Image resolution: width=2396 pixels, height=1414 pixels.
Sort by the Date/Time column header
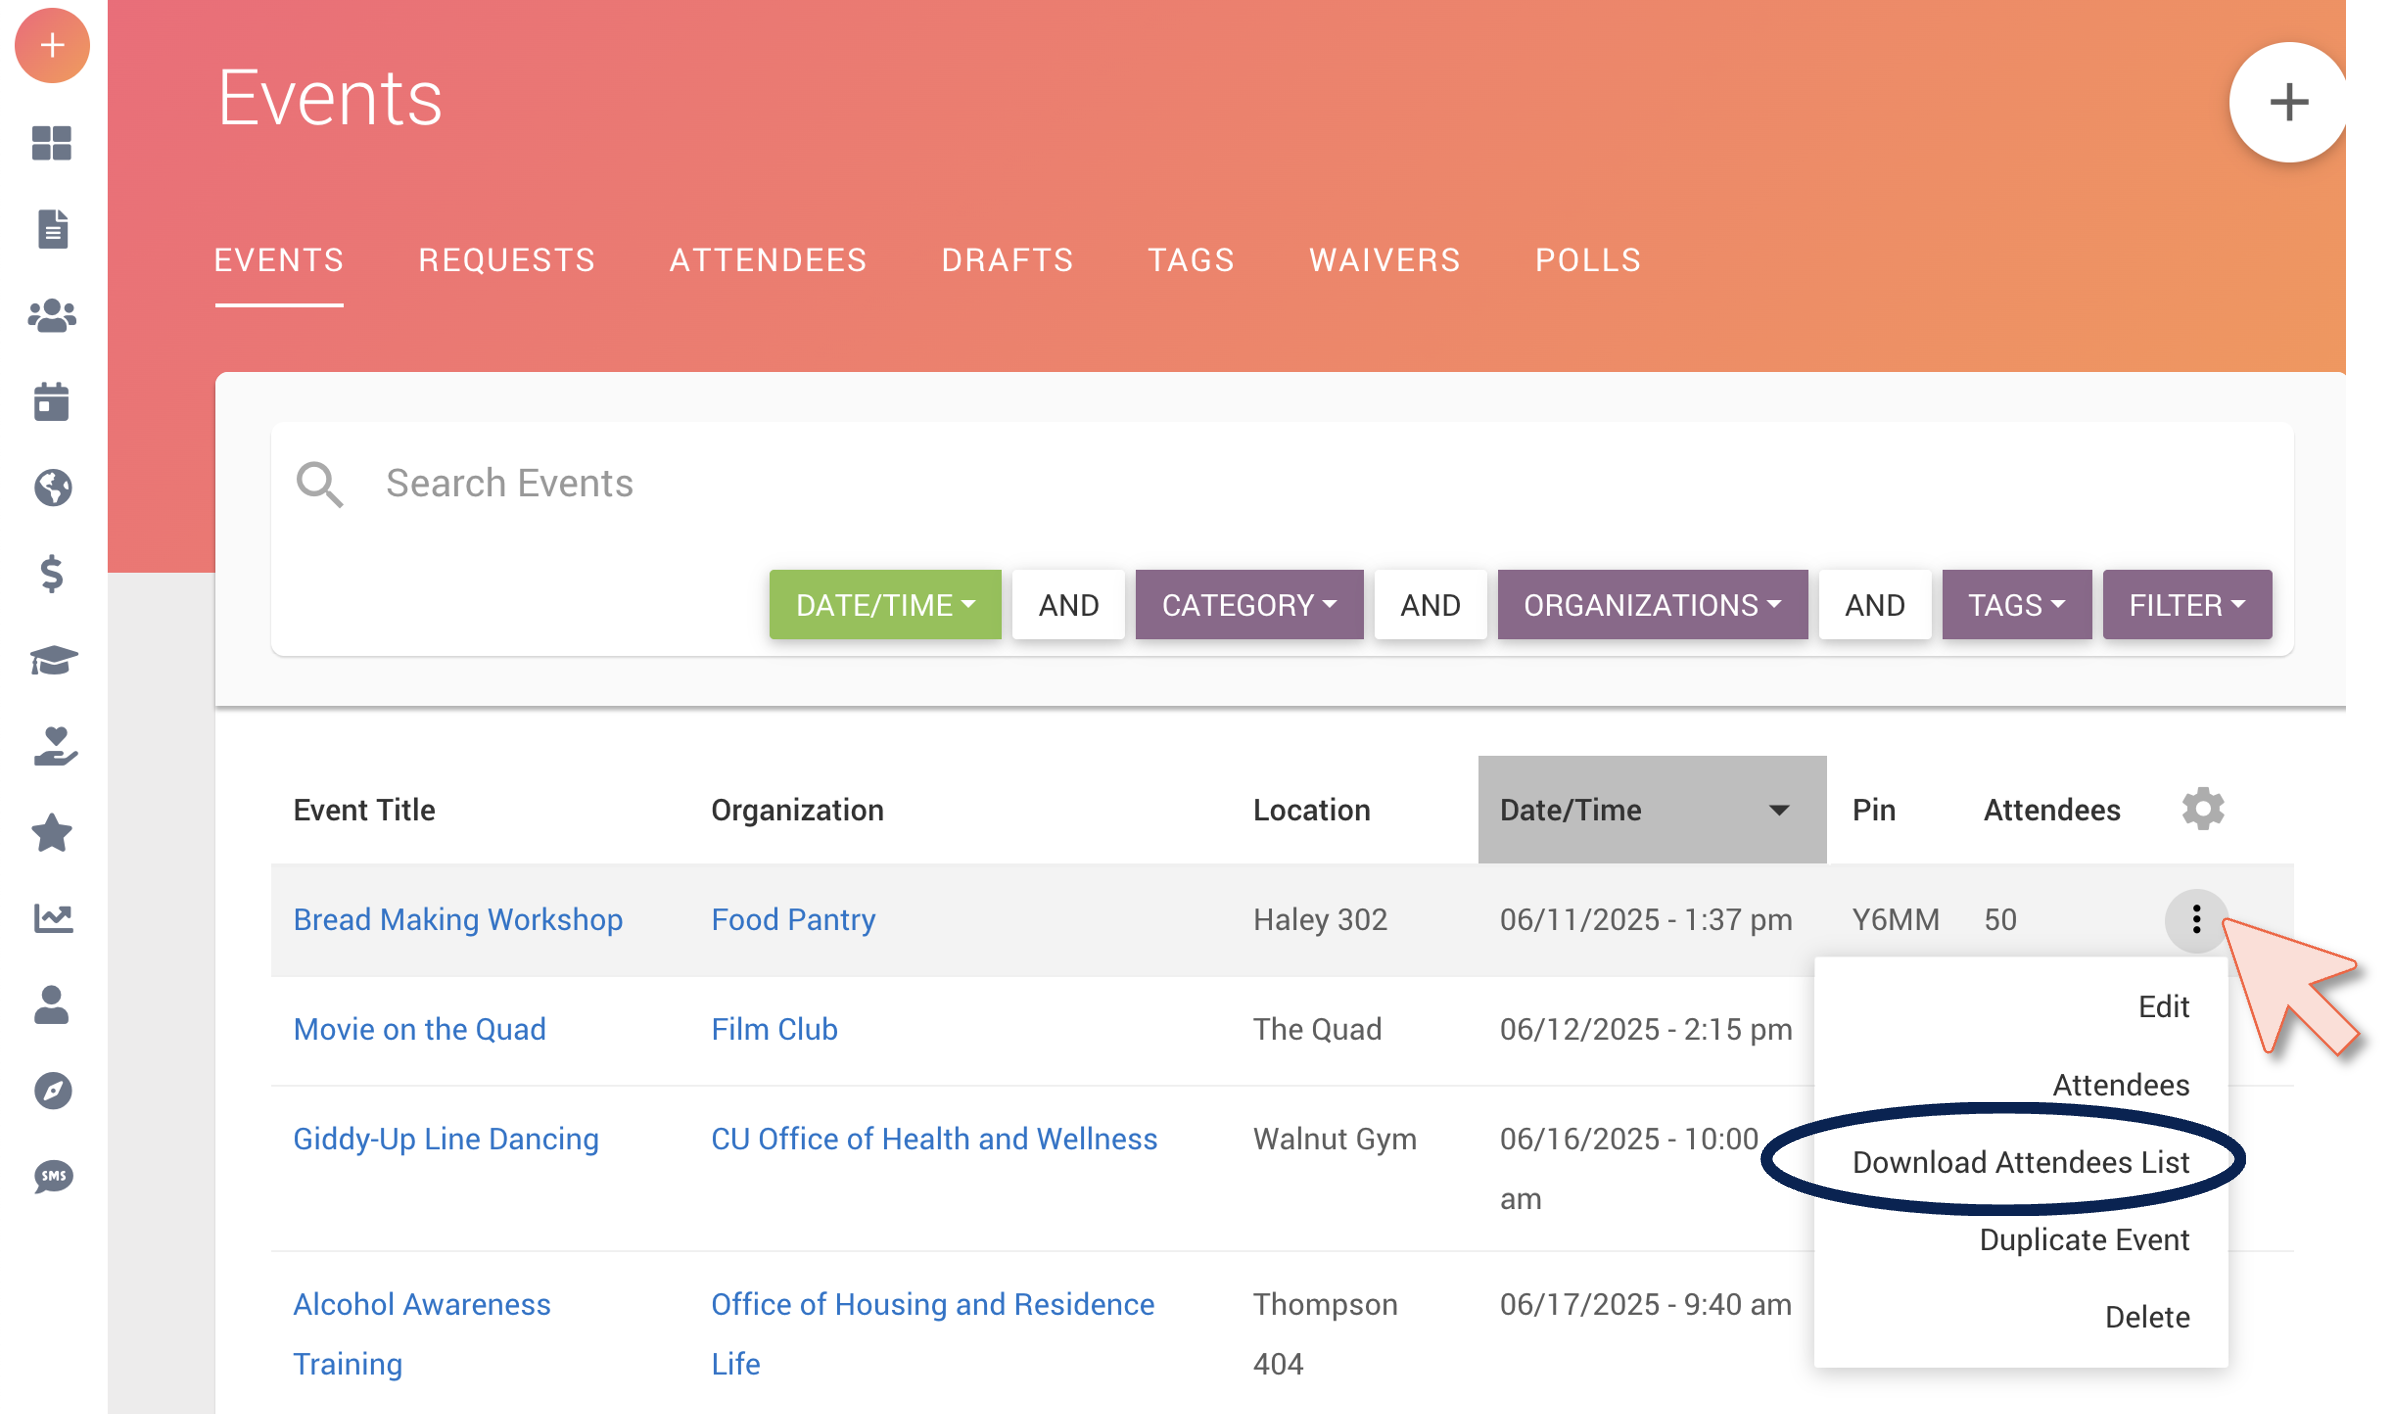click(1652, 810)
